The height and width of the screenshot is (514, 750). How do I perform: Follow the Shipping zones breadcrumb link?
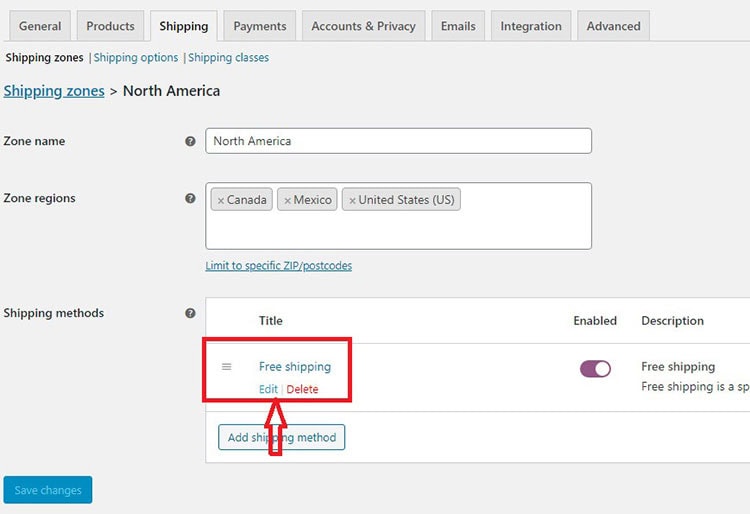(x=54, y=91)
